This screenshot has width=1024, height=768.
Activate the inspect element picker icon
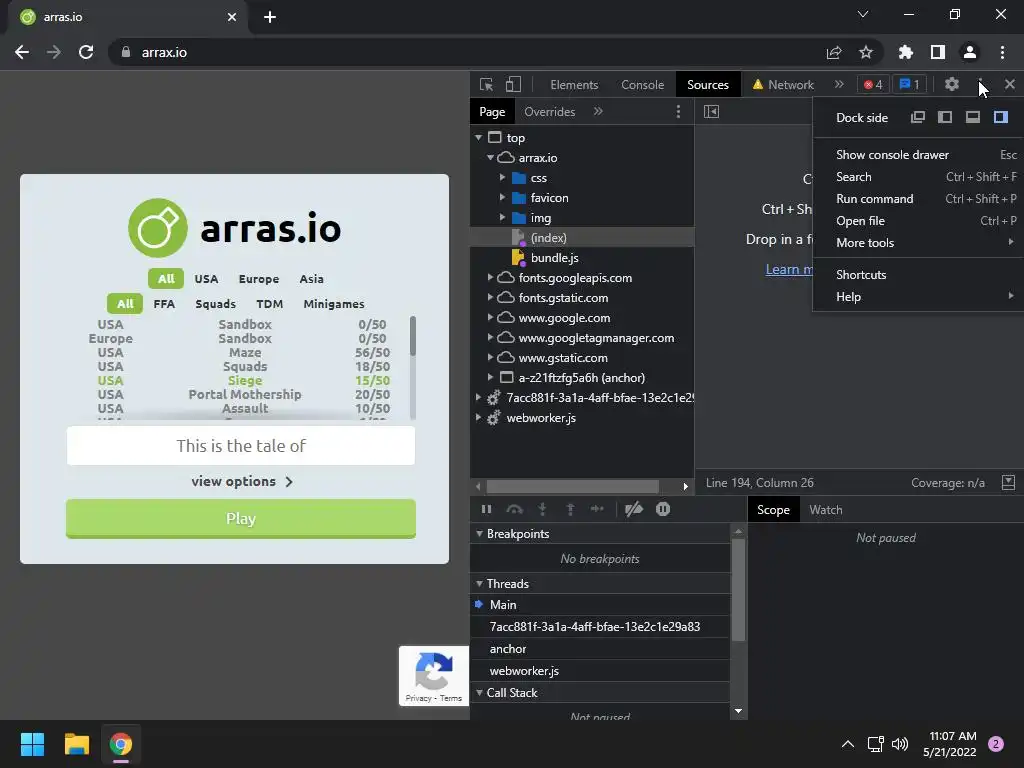pyautogui.click(x=486, y=84)
